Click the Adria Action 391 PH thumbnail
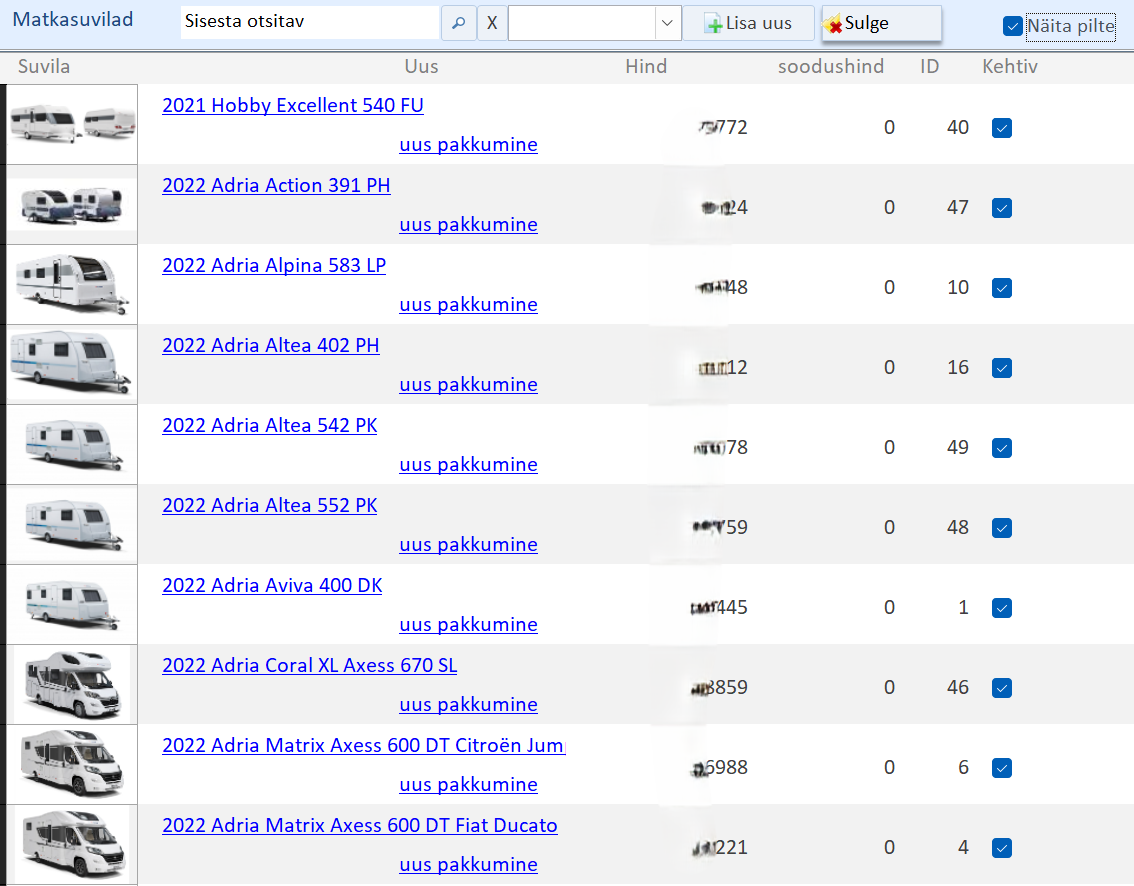 pyautogui.click(x=72, y=205)
